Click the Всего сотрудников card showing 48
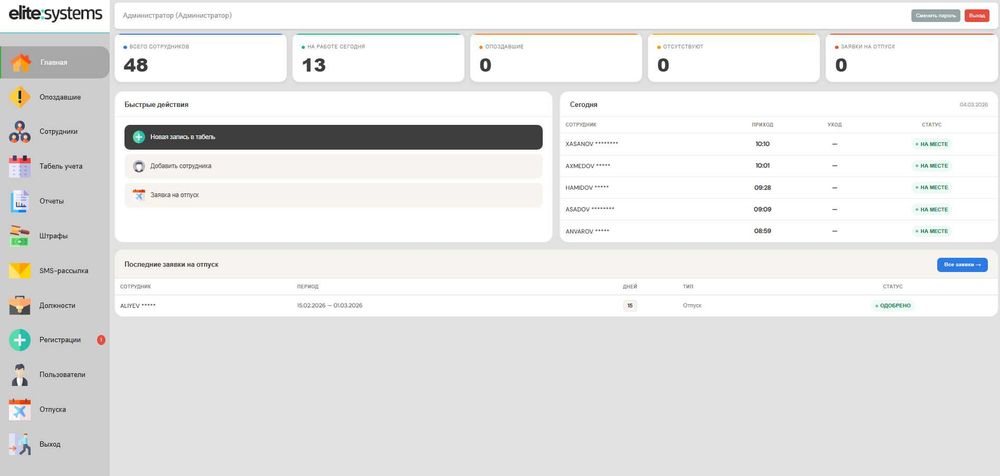 click(201, 58)
